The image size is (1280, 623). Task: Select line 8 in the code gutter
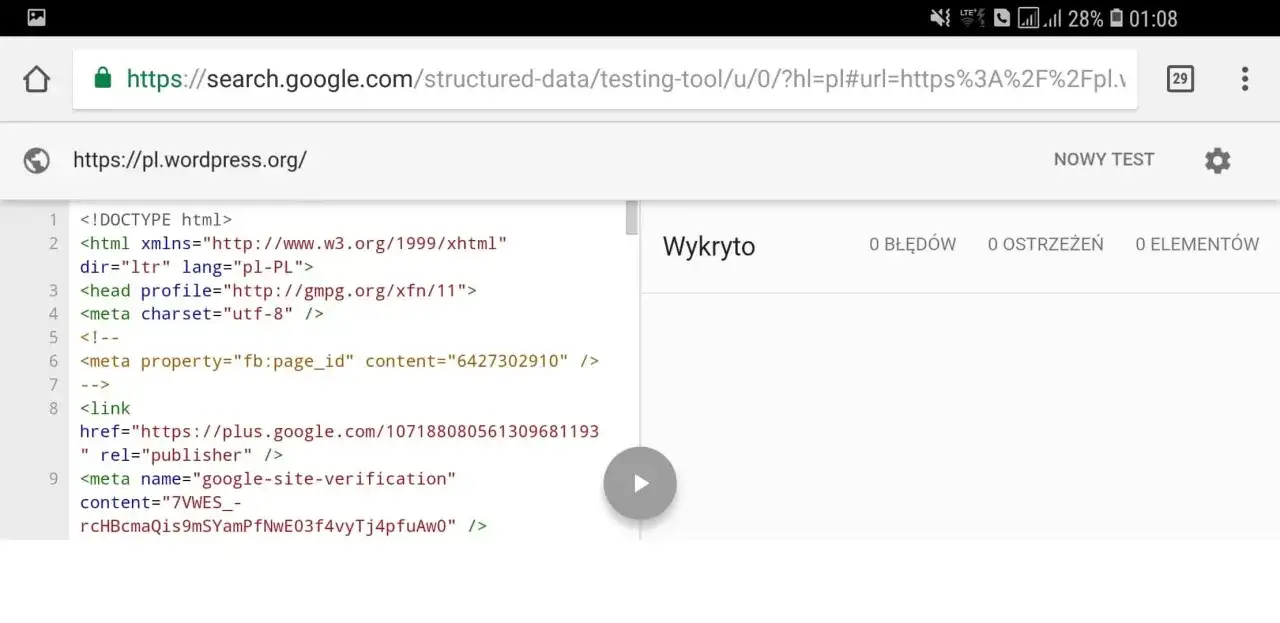(x=53, y=408)
